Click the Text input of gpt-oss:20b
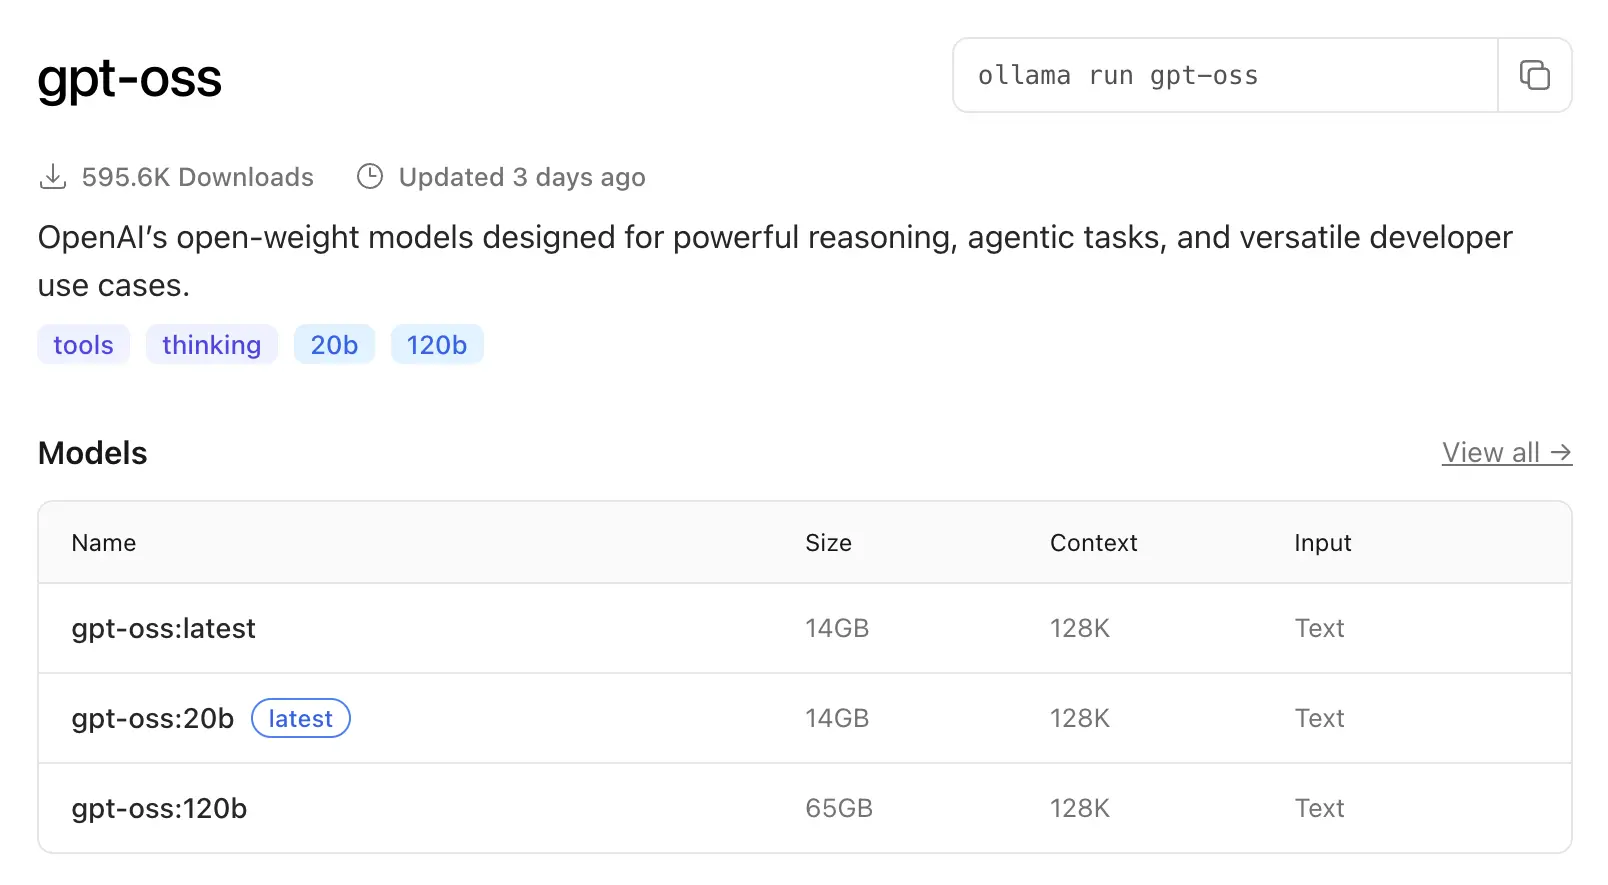The height and width of the screenshot is (885, 1608). coord(1320,718)
